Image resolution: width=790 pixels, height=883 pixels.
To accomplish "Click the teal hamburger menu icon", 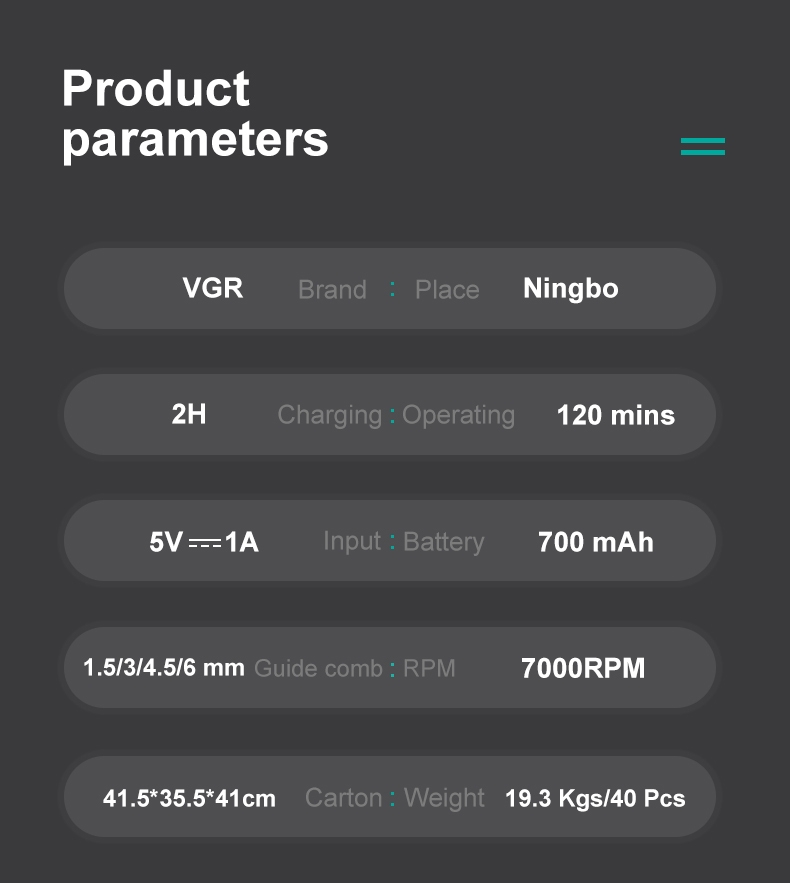I will 702,146.
